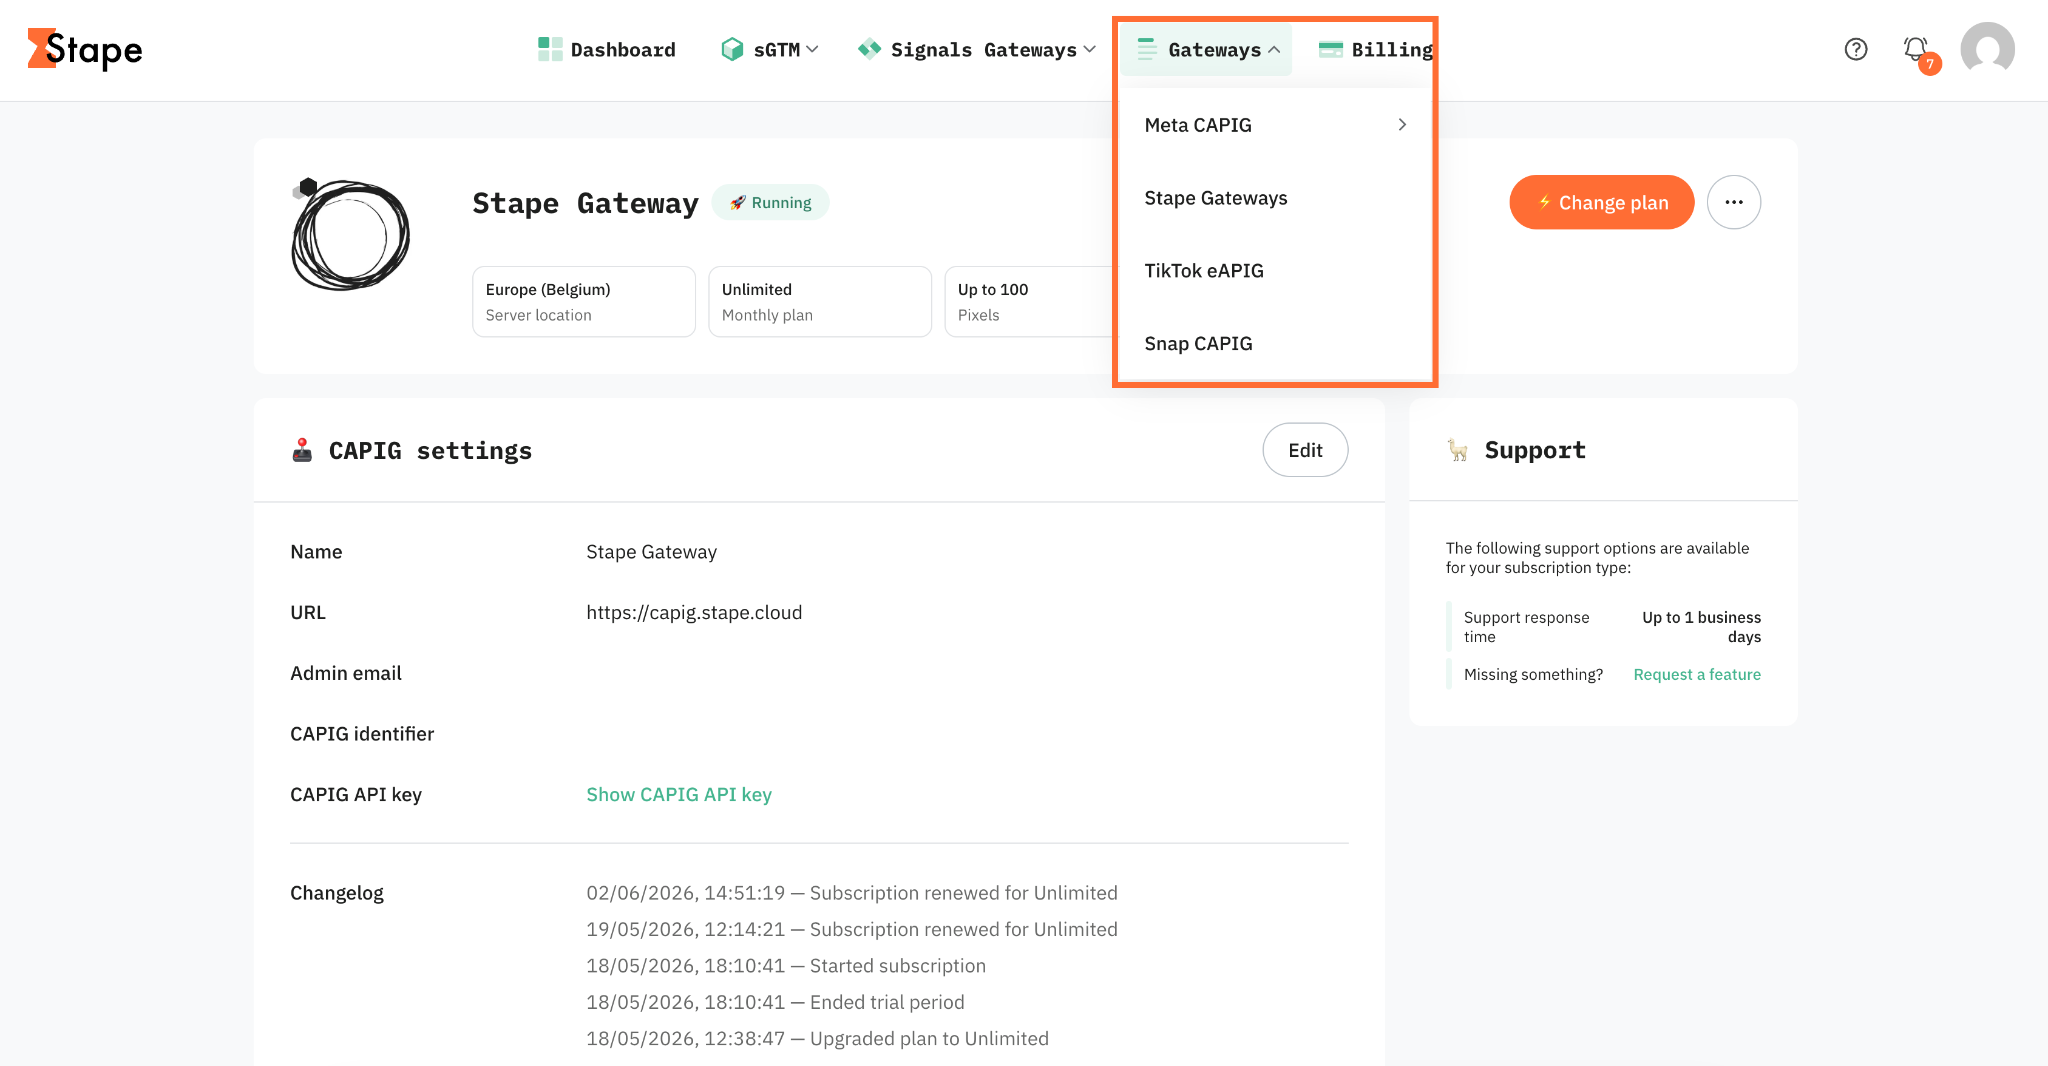Open the Billing page
Image resolution: width=2048 pixels, height=1066 pixels.
[1376, 50]
